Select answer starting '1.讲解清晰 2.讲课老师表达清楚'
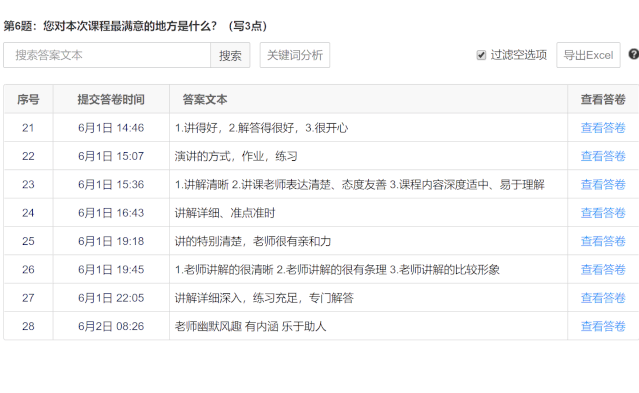This screenshot has width=639, height=393. [x=359, y=185]
